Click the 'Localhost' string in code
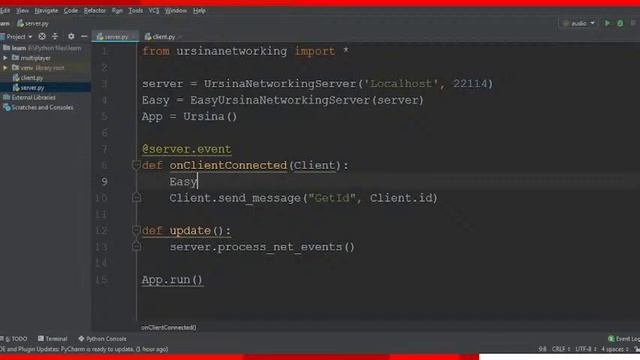 tap(400, 84)
